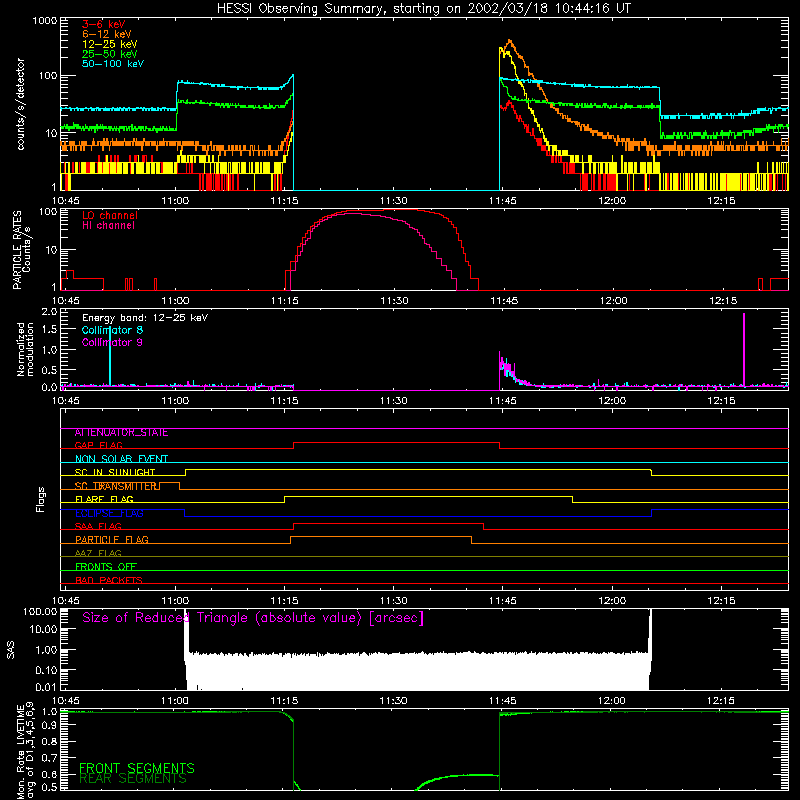
Task: Click the ECLIPSE_FLAG label
Action: 109,513
